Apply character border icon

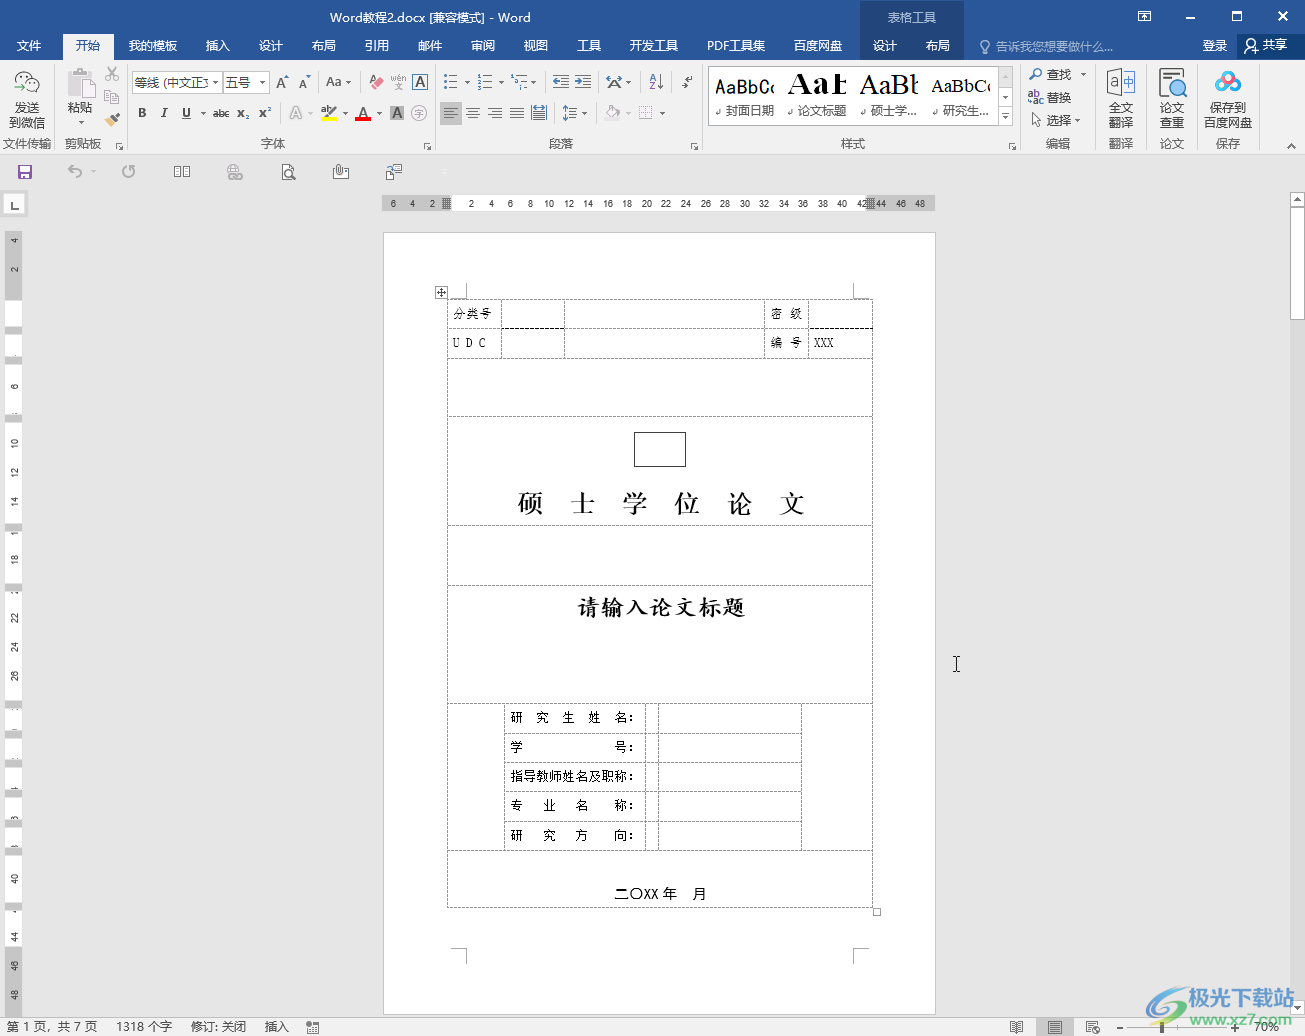(x=420, y=82)
